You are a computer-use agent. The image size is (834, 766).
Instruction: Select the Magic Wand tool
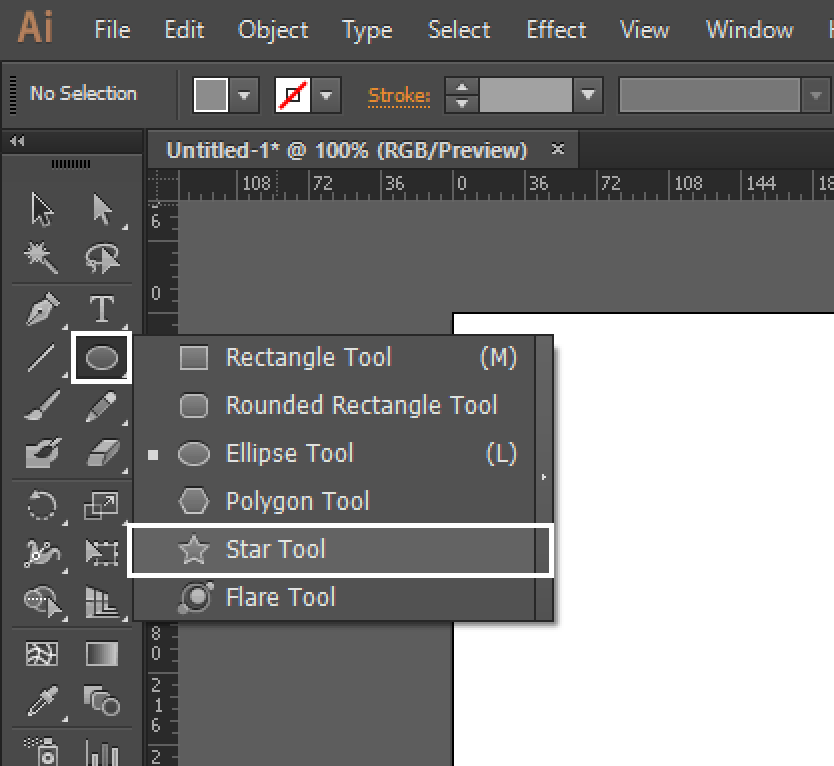click(x=42, y=257)
